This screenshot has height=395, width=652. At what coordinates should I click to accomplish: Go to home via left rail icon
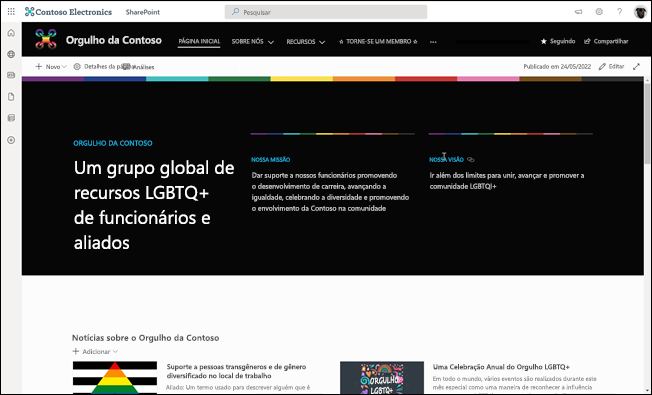(x=11, y=33)
